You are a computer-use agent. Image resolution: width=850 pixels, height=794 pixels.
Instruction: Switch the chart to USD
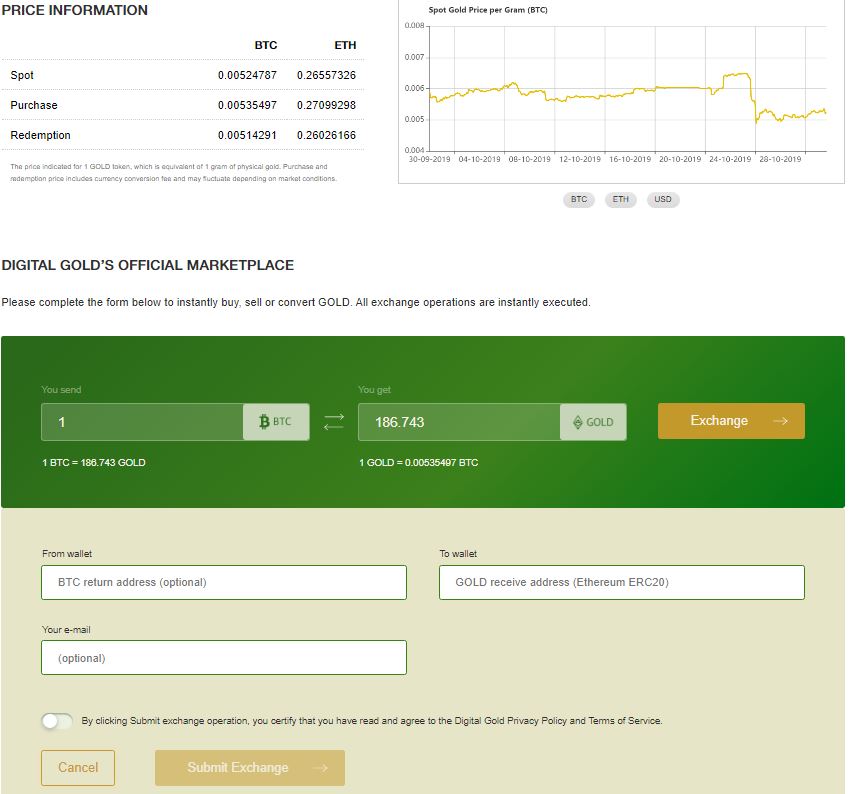(662, 199)
